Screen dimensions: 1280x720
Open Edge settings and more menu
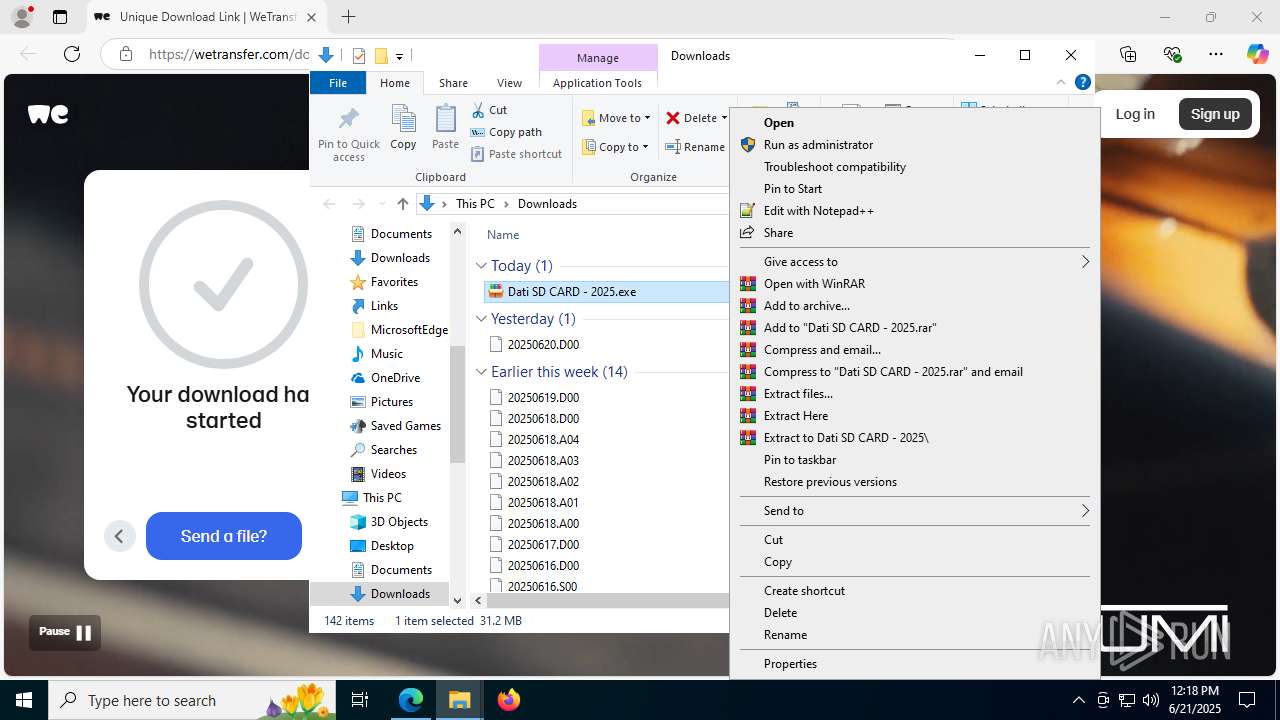[1216, 54]
